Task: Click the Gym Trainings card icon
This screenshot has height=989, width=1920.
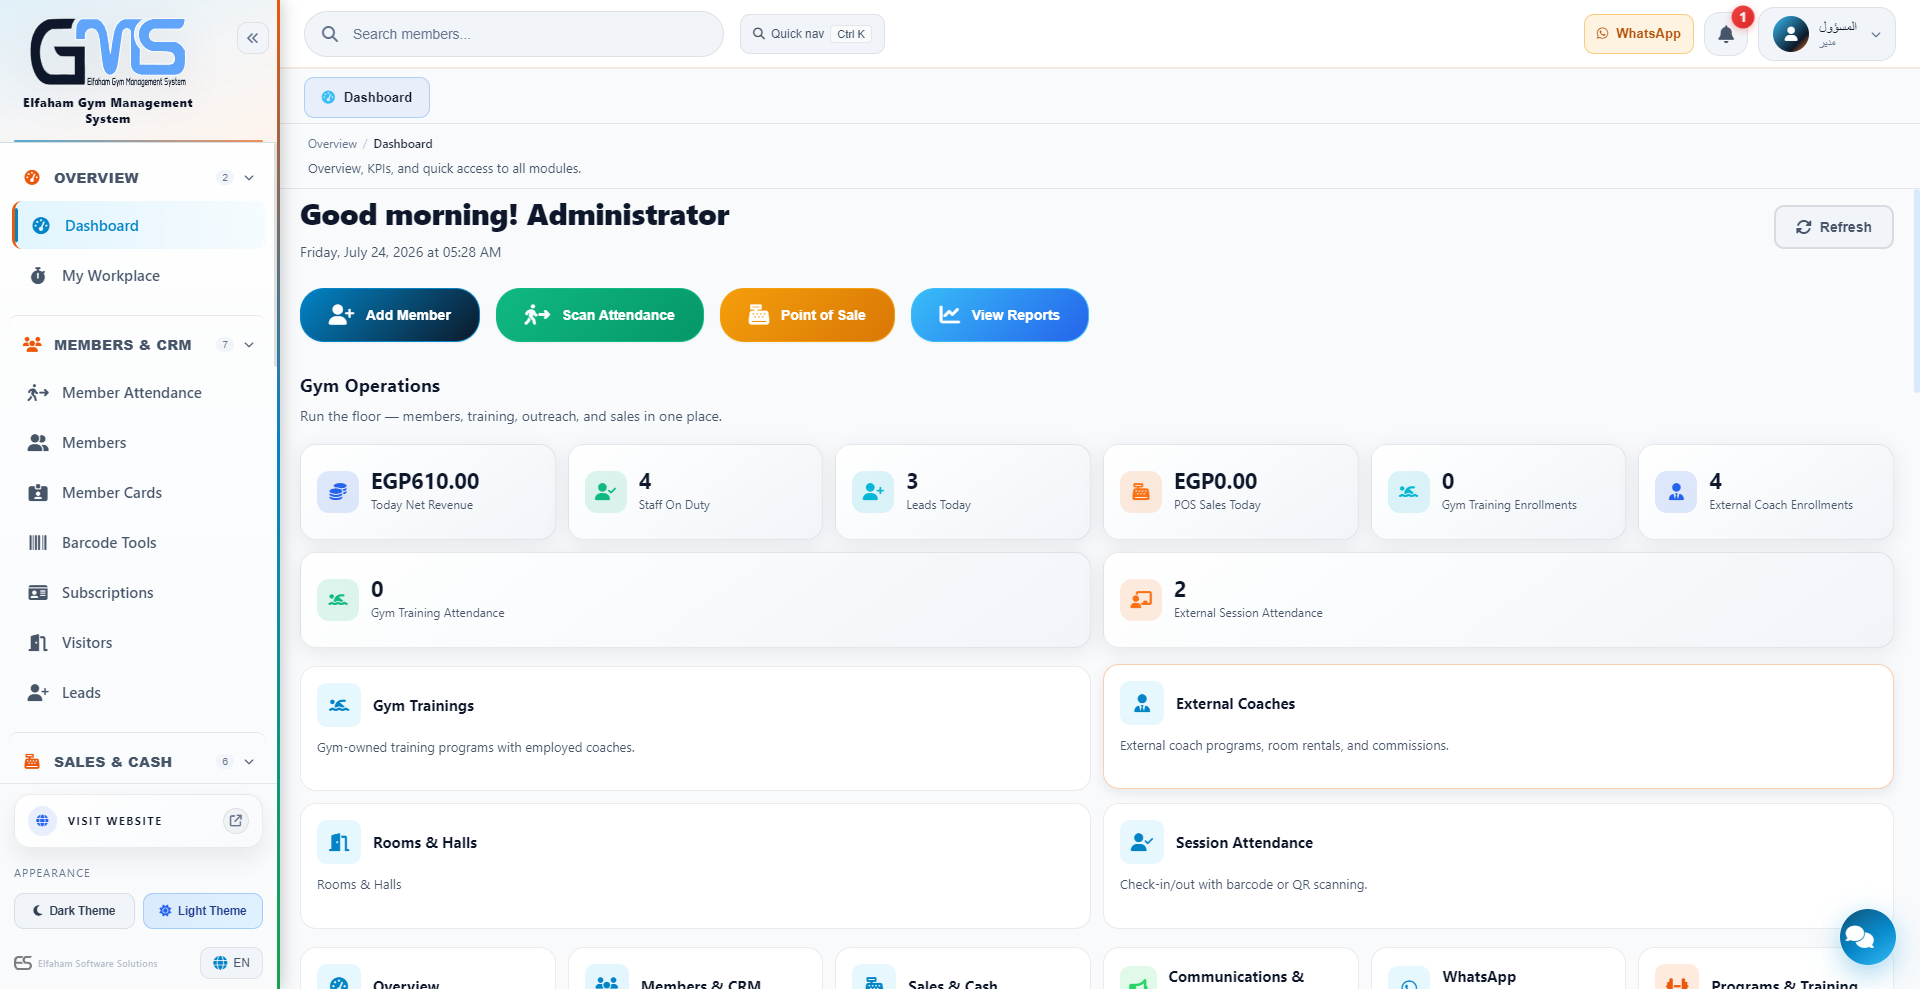Action: point(339,705)
